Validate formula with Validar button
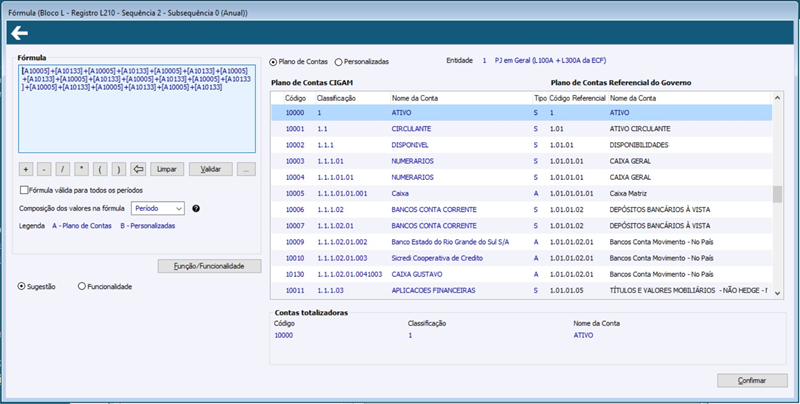 [x=211, y=169]
